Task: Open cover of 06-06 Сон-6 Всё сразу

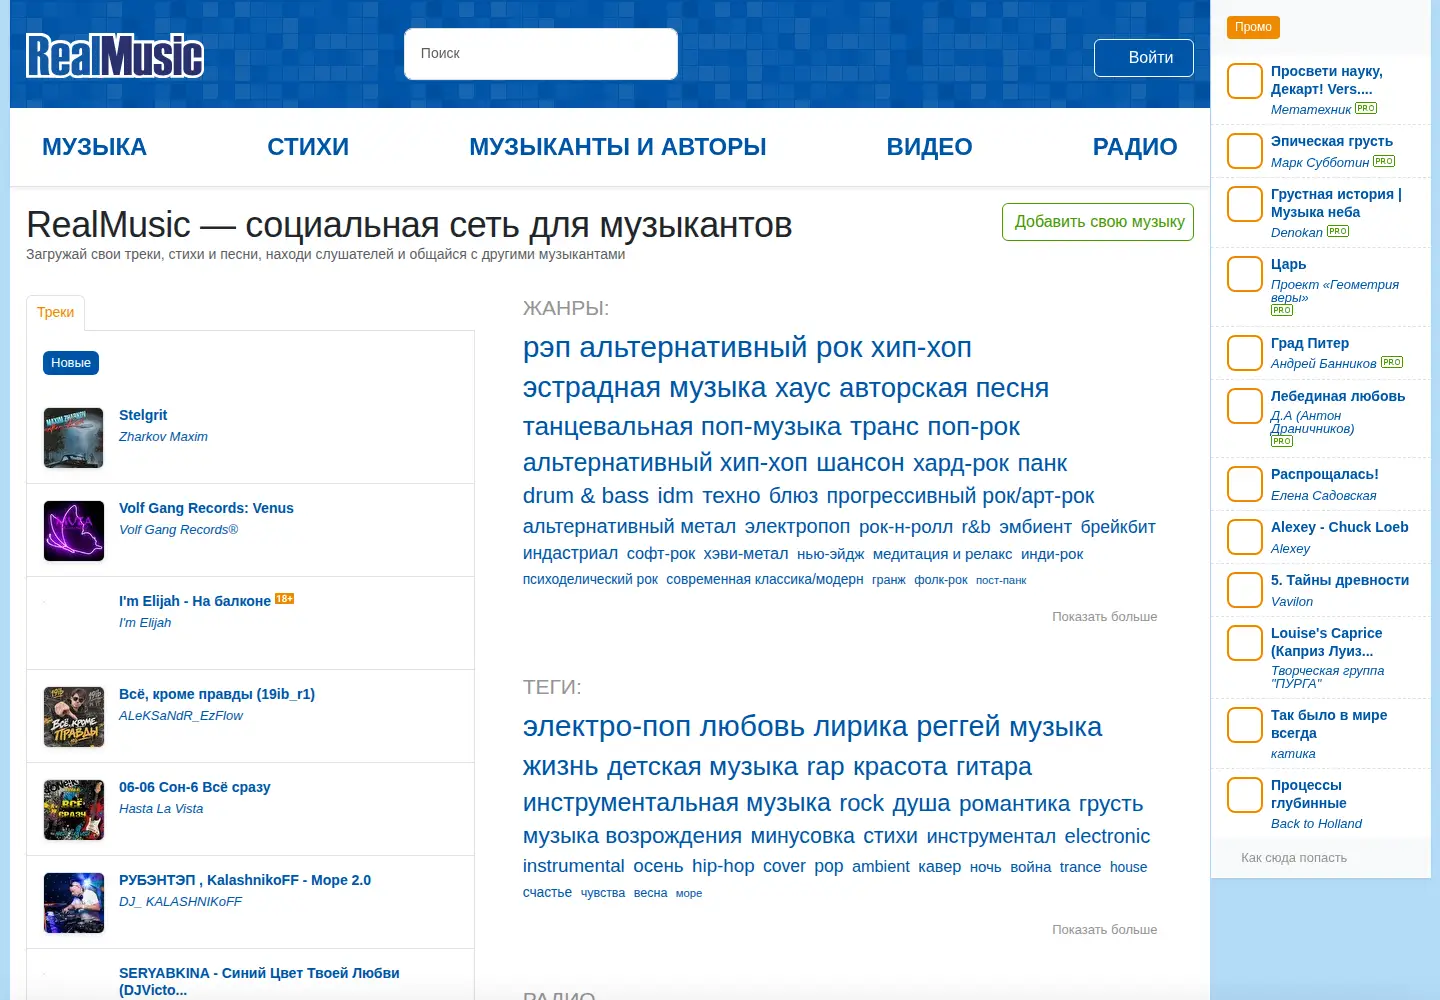Action: 74,810
